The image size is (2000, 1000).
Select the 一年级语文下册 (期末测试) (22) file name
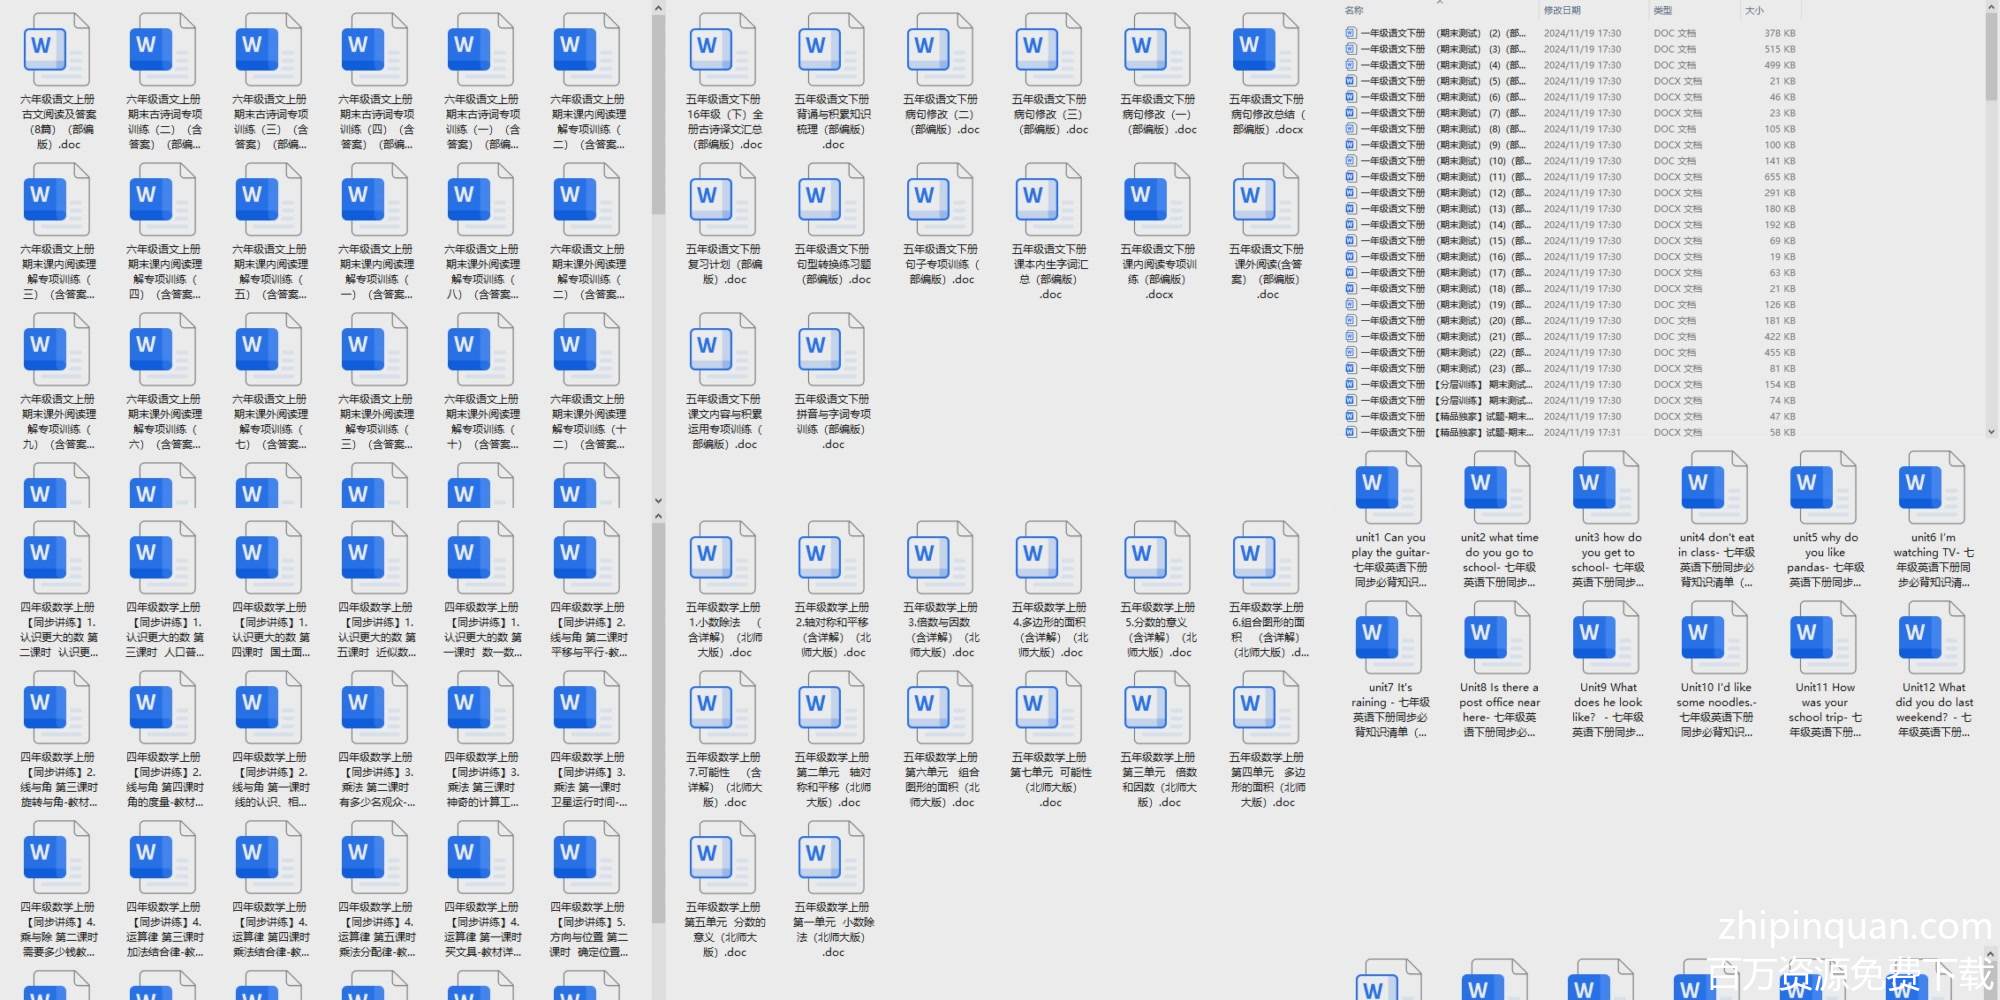1445,353
